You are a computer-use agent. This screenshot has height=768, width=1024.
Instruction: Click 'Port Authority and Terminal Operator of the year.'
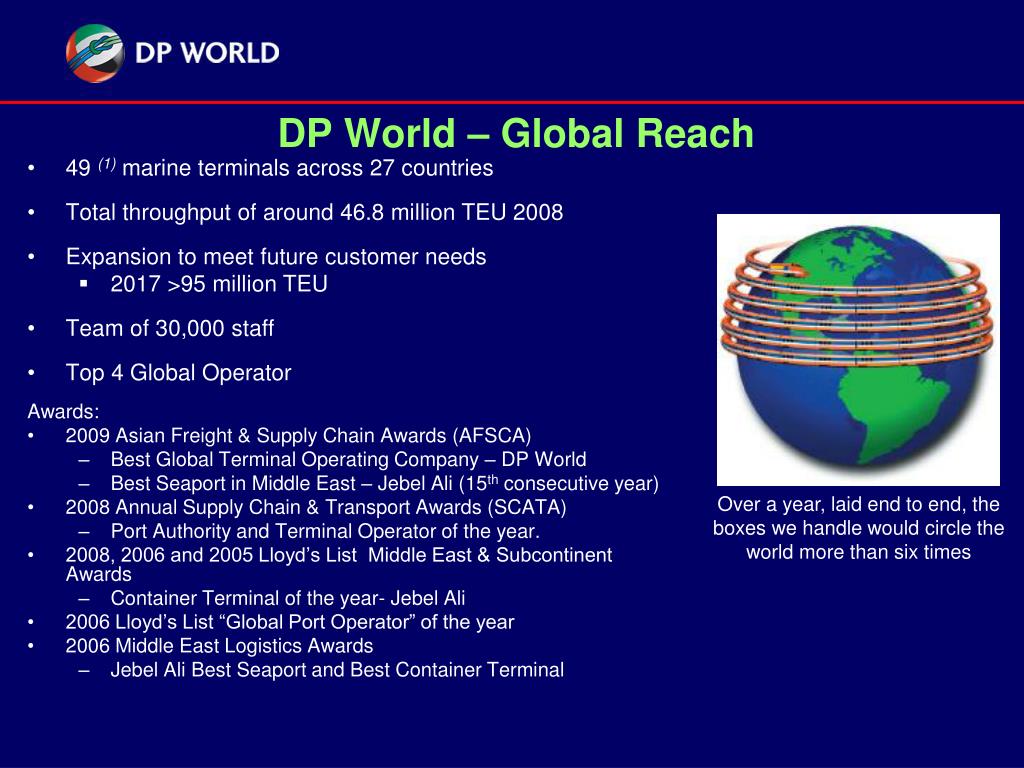325,531
